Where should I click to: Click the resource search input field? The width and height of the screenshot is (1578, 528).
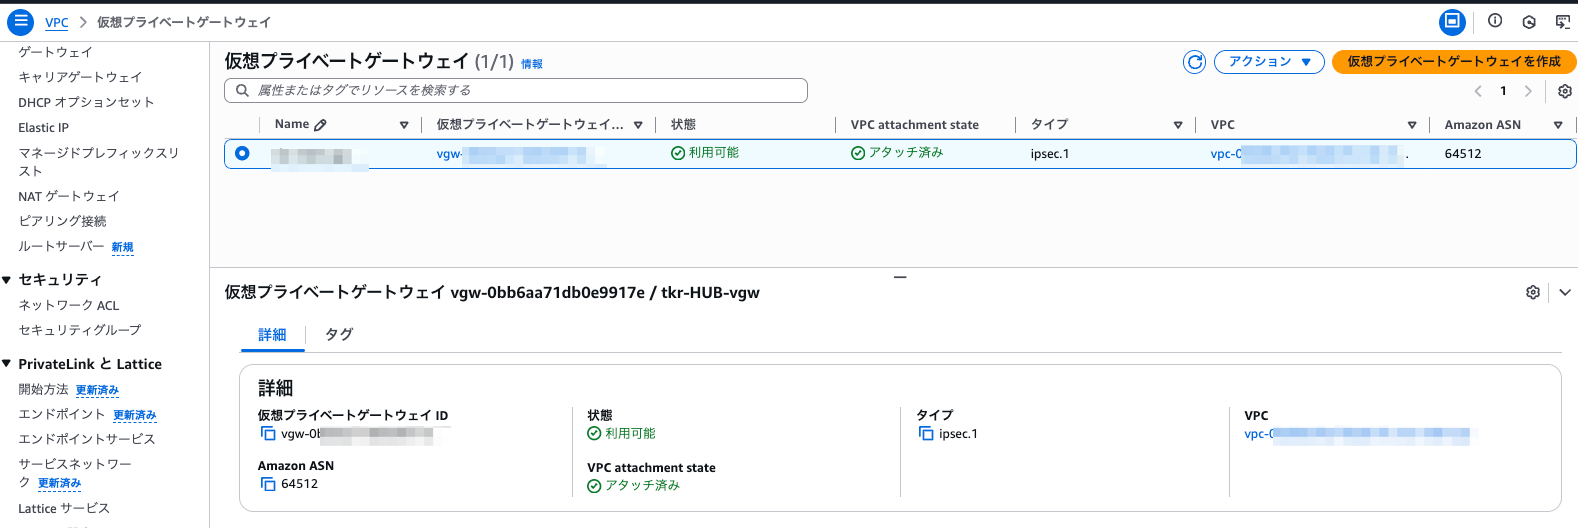point(515,90)
